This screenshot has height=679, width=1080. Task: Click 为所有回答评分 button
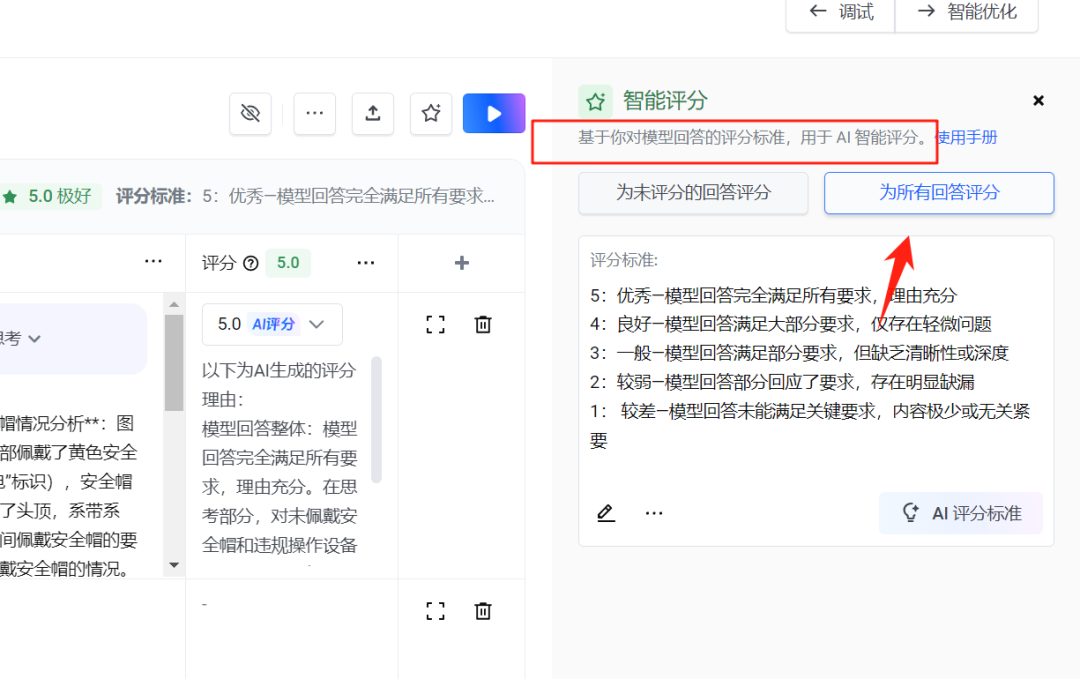point(939,193)
